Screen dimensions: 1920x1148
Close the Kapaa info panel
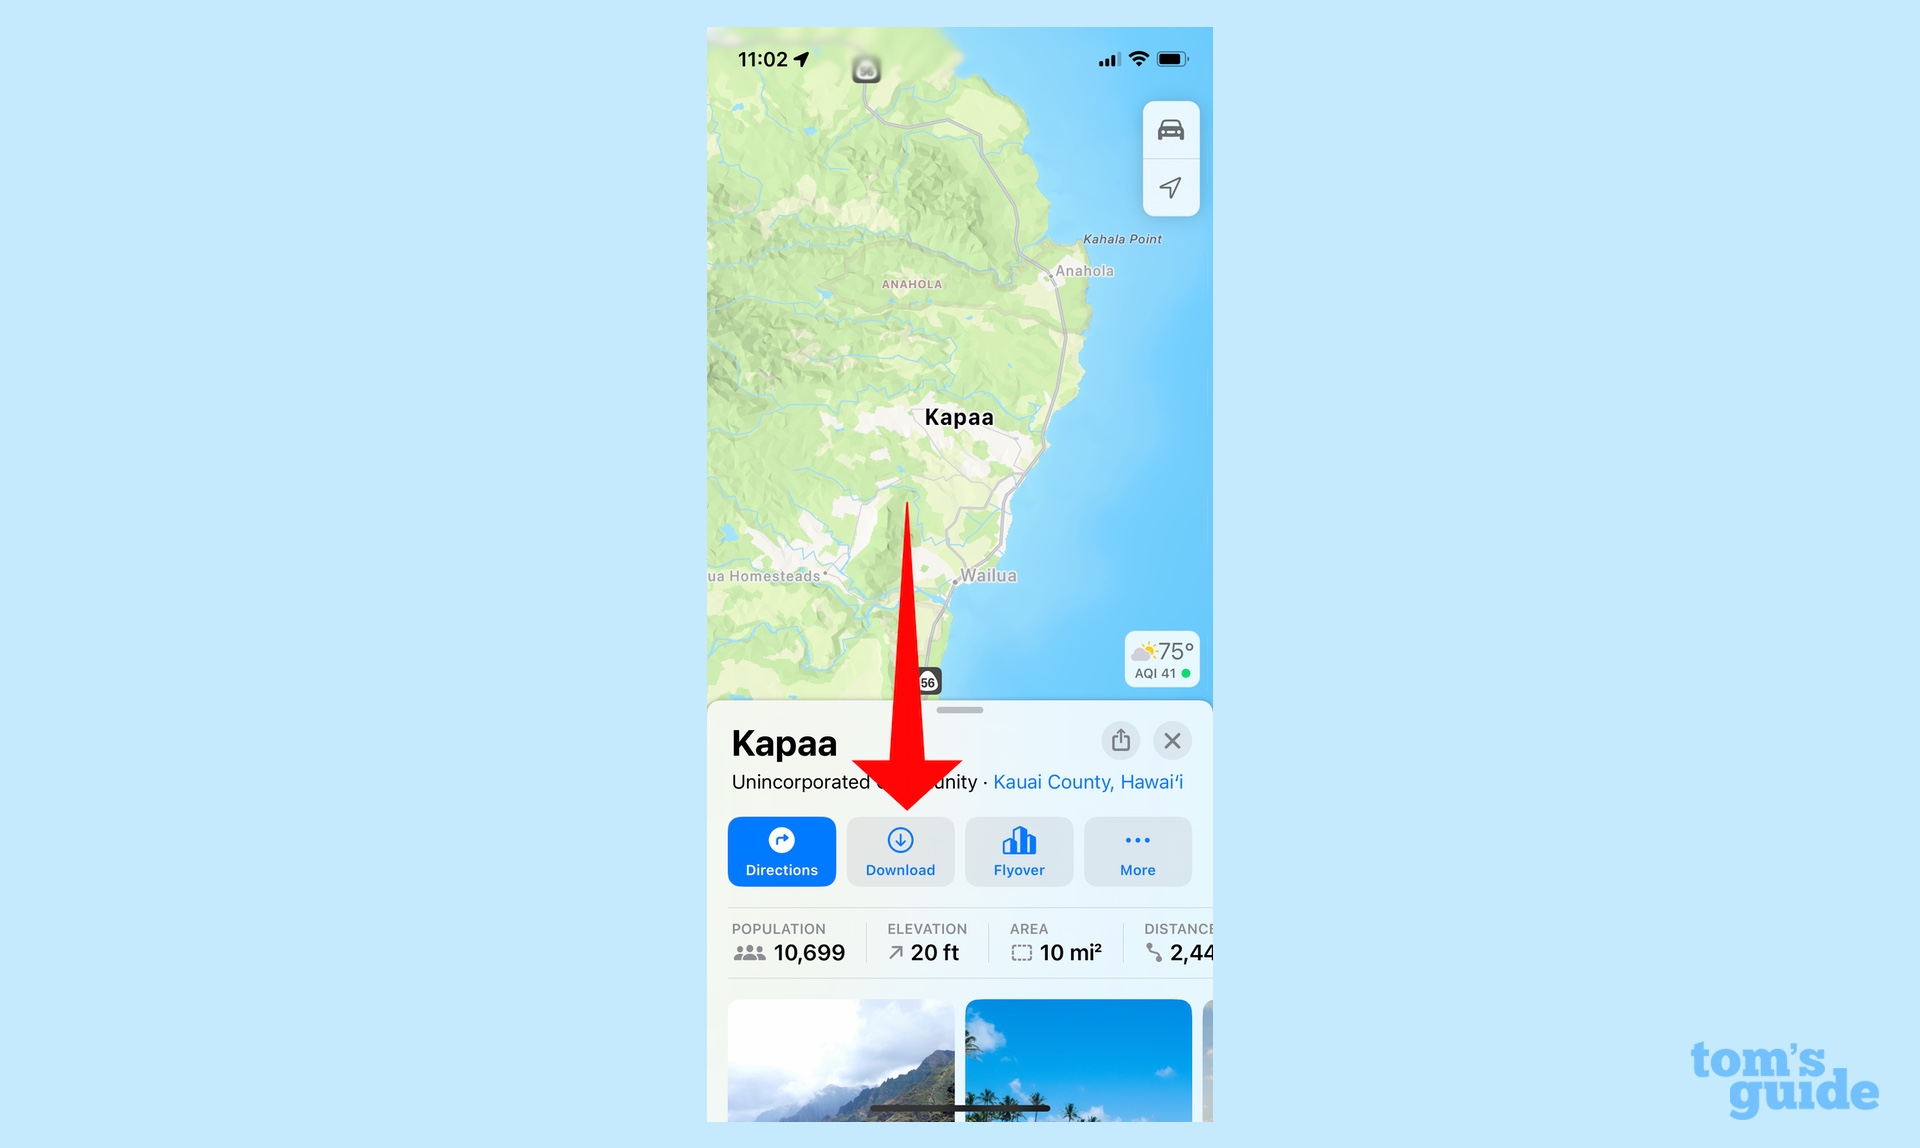[x=1171, y=739]
